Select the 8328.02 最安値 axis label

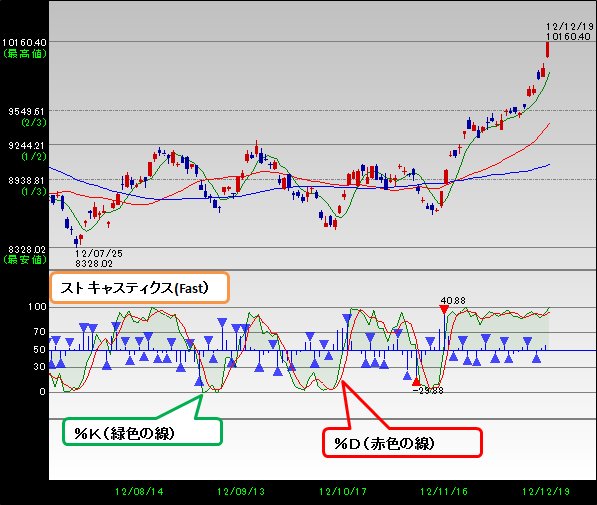click(x=24, y=254)
